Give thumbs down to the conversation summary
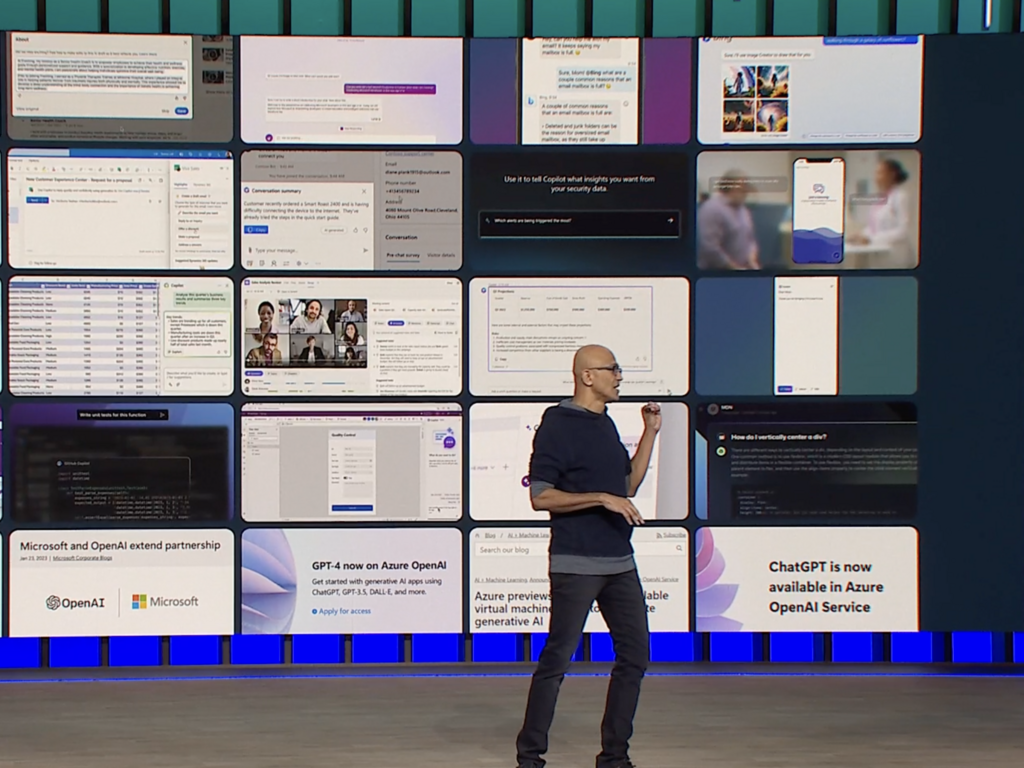 pos(365,230)
